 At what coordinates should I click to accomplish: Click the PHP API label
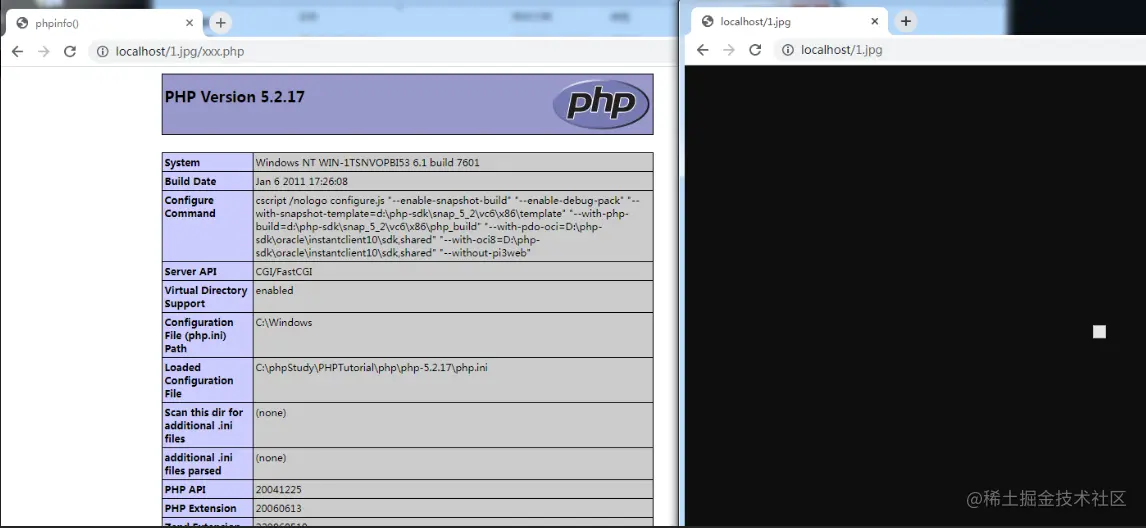point(186,489)
